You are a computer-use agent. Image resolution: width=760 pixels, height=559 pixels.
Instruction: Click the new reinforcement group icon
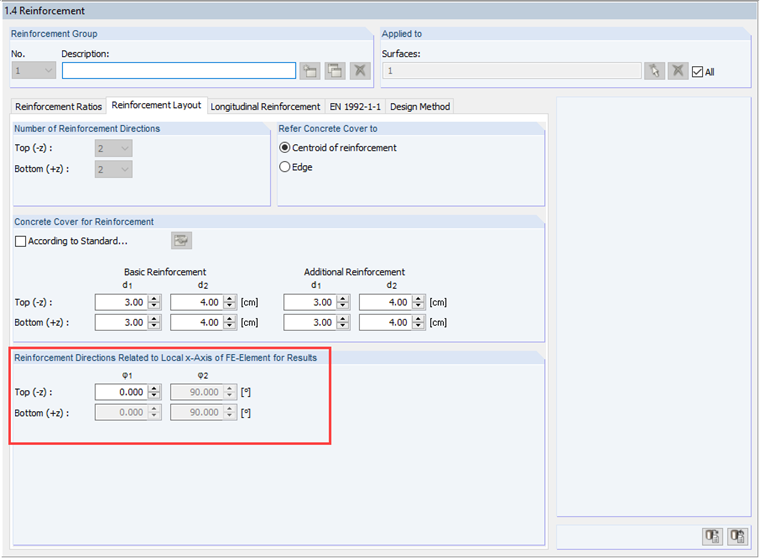tap(310, 71)
